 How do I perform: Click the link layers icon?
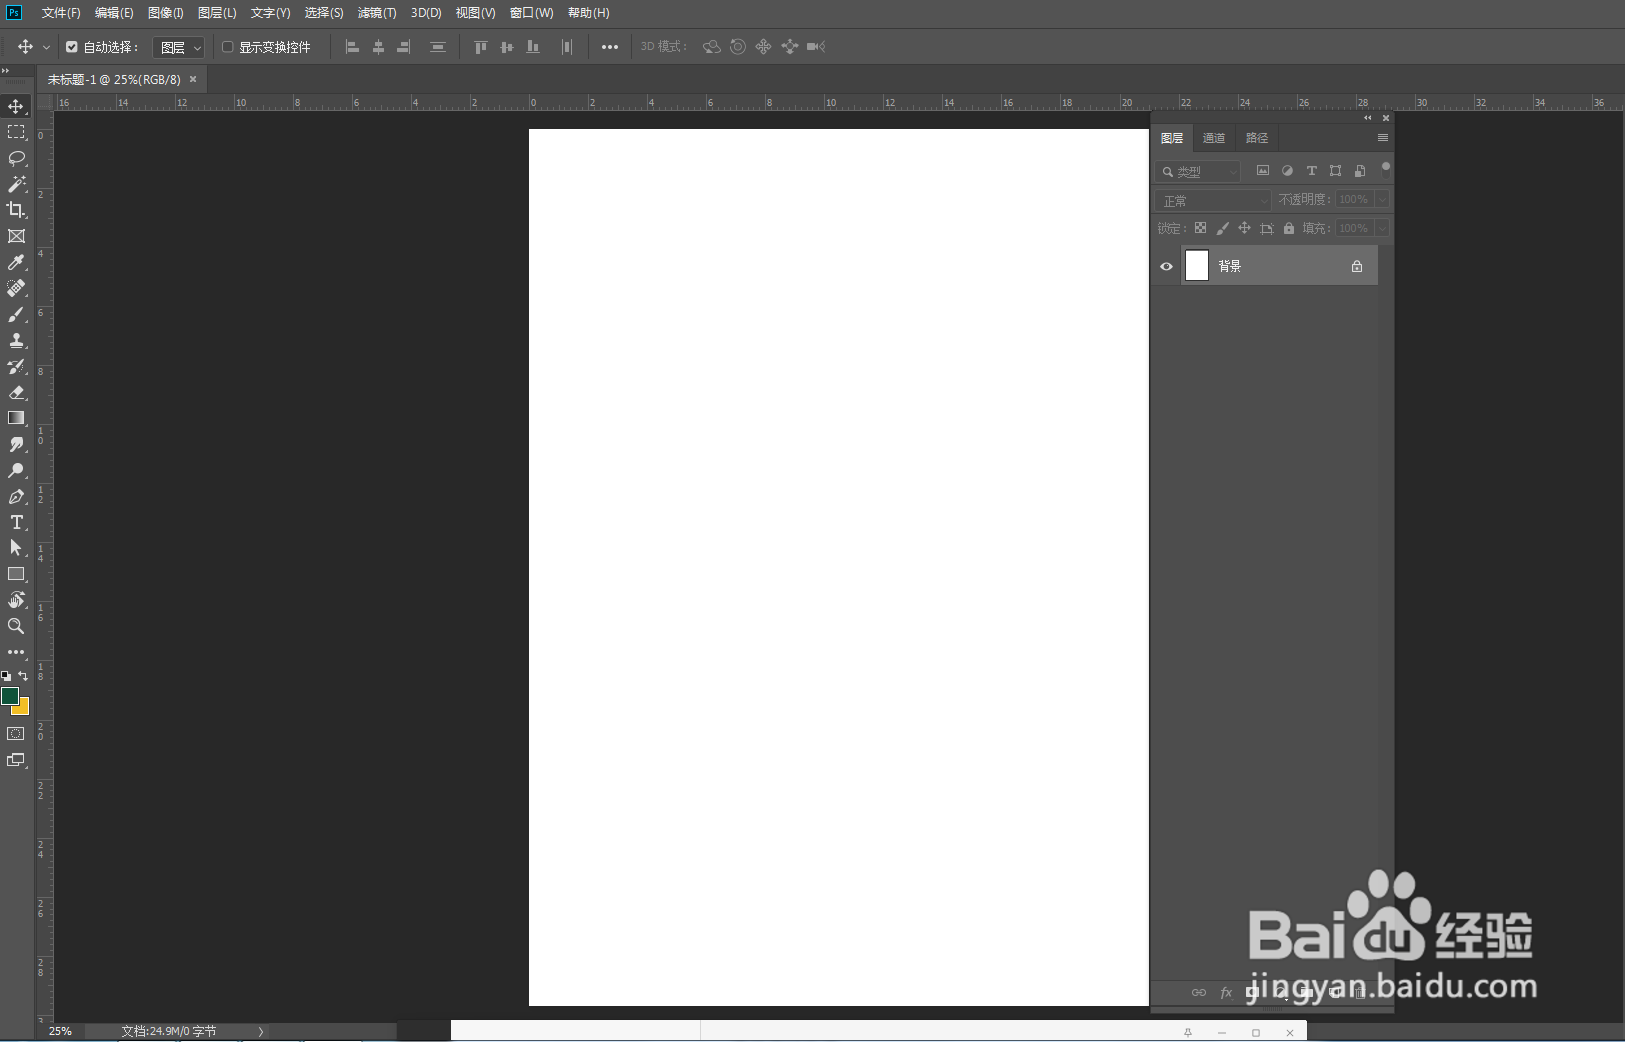1198,992
